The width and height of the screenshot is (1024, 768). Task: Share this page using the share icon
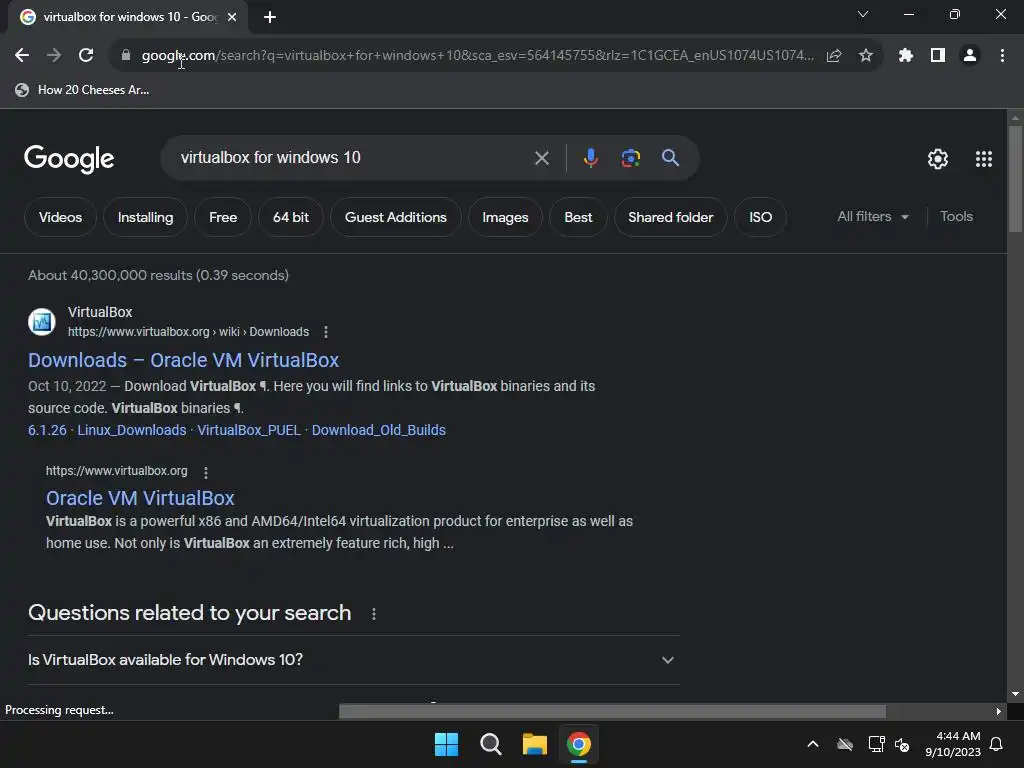(834, 56)
